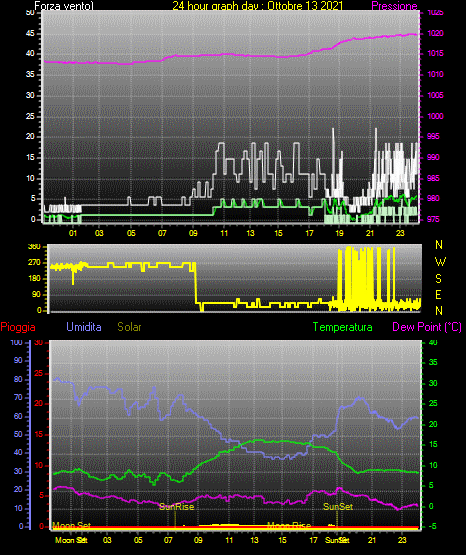Image resolution: width=466 pixels, height=555 pixels.
Task: Select the blue 60 humidity axis value
Action: pyautogui.click(x=18, y=416)
